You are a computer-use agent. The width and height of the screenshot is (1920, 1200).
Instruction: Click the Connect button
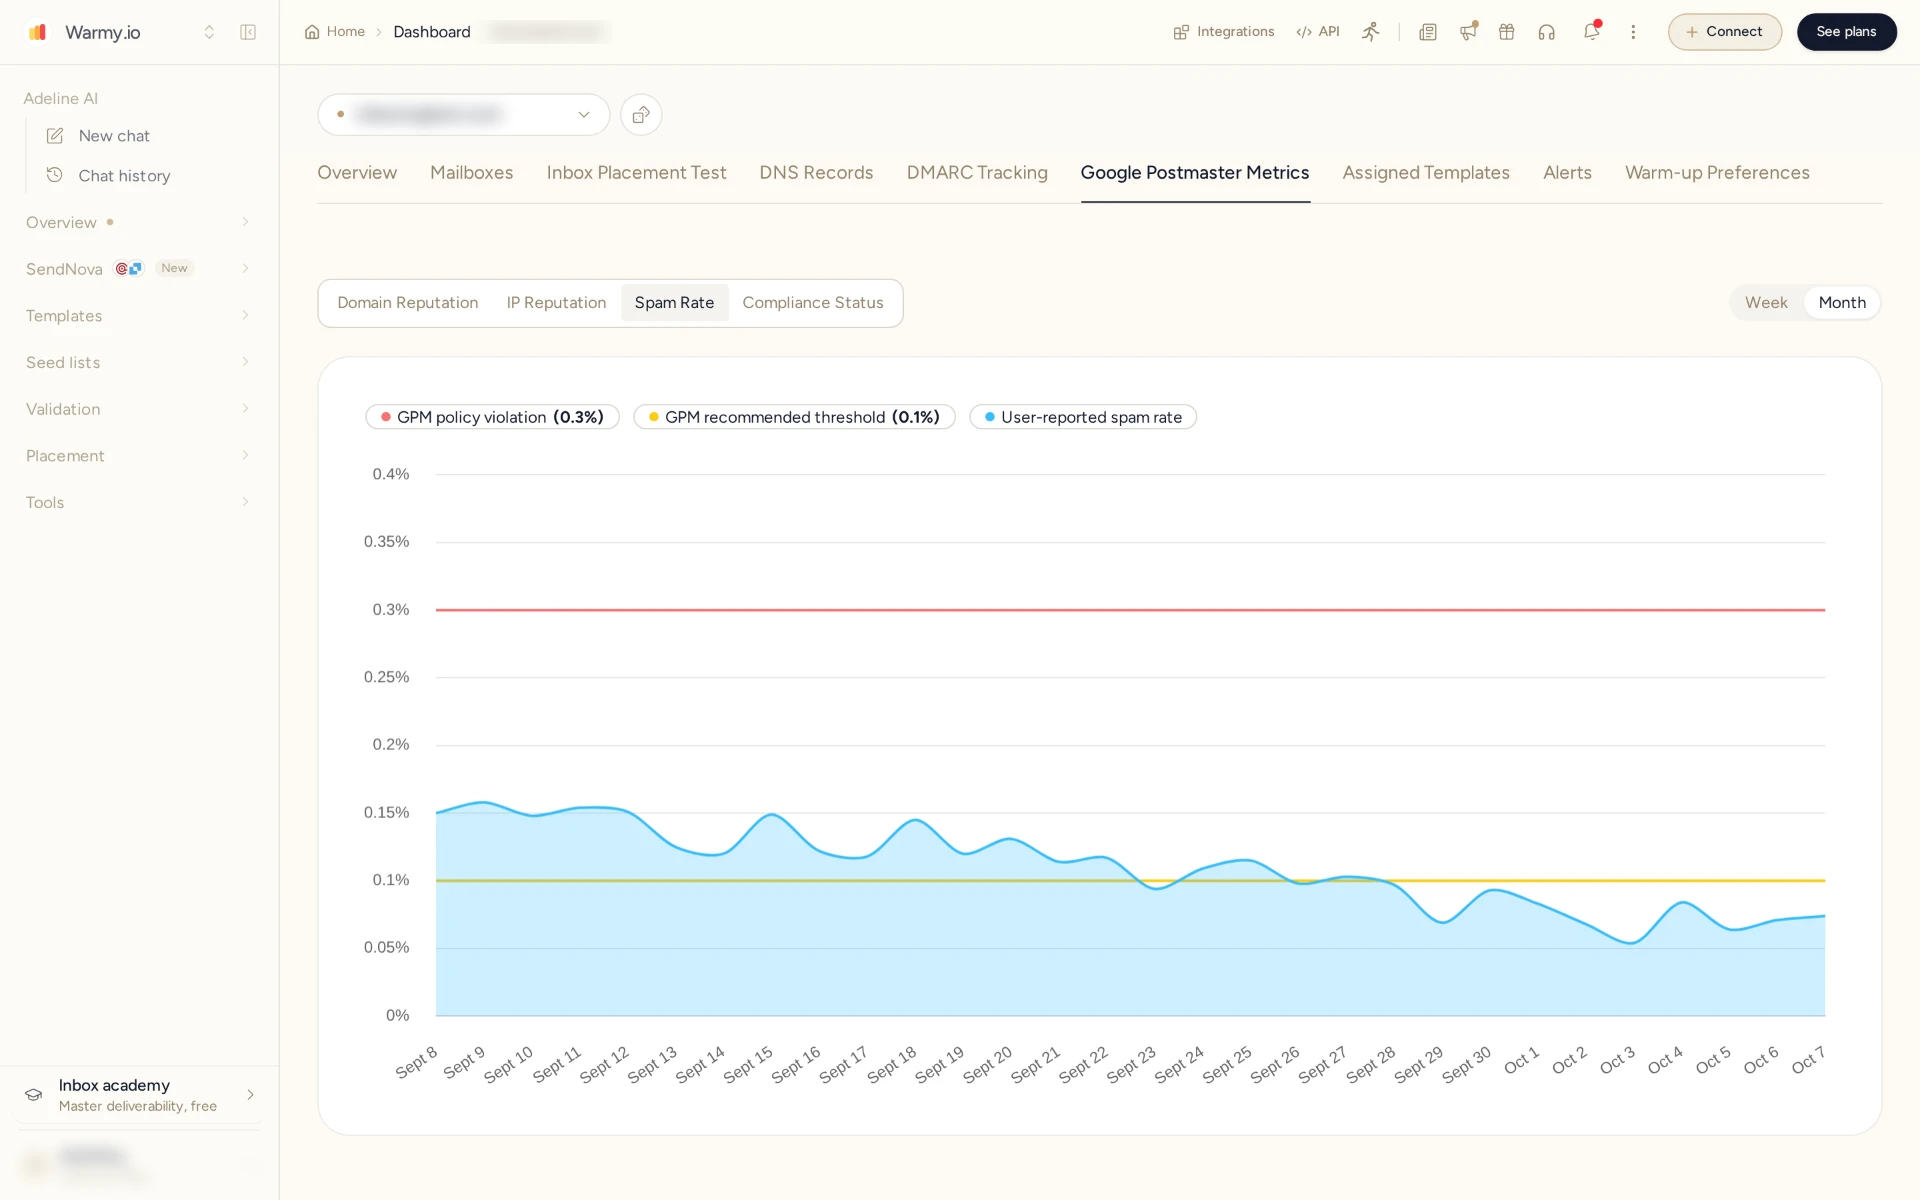tap(1724, 32)
